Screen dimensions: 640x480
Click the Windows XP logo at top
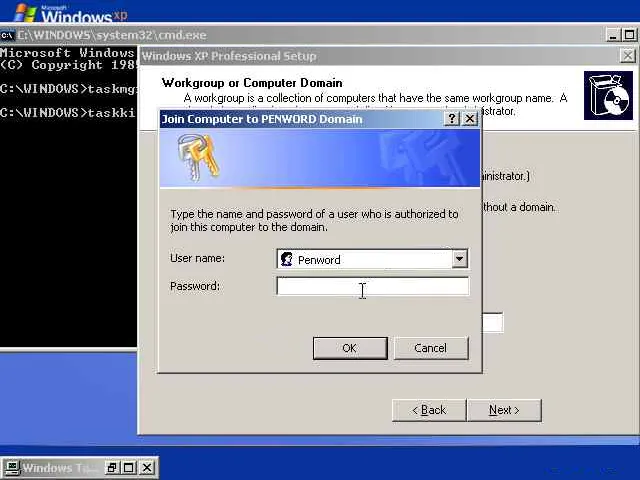(x=70, y=13)
